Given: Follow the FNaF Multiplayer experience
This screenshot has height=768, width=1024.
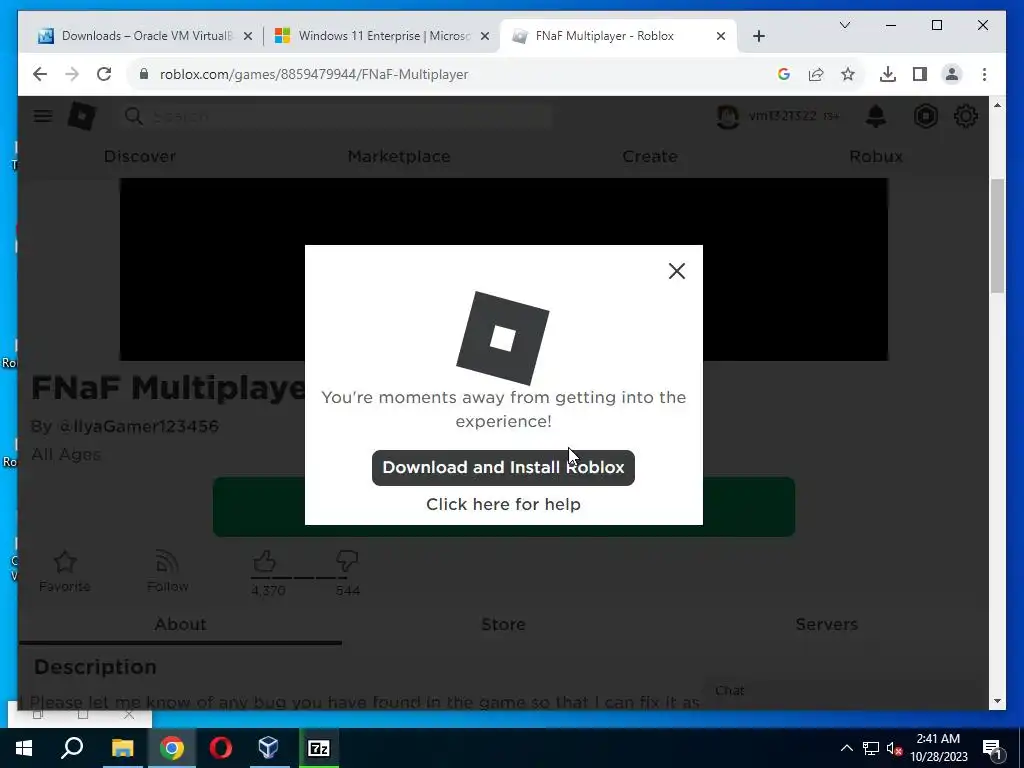Looking at the screenshot, I should click(x=168, y=571).
